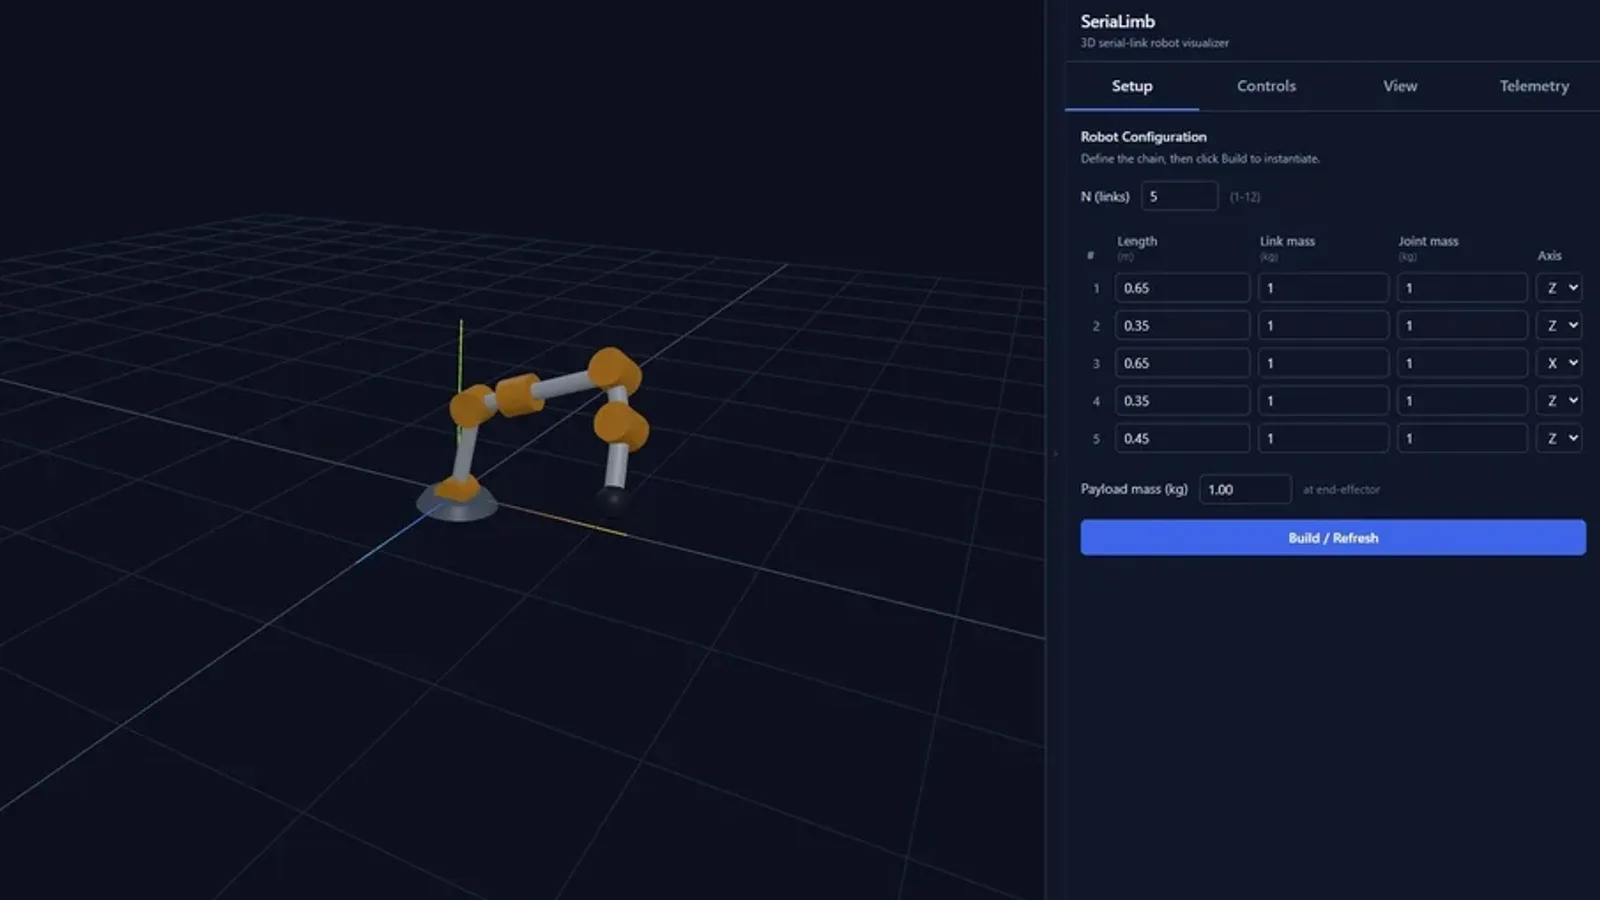The image size is (1600, 900).
Task: Click link mass field for row 4
Action: (1323, 401)
